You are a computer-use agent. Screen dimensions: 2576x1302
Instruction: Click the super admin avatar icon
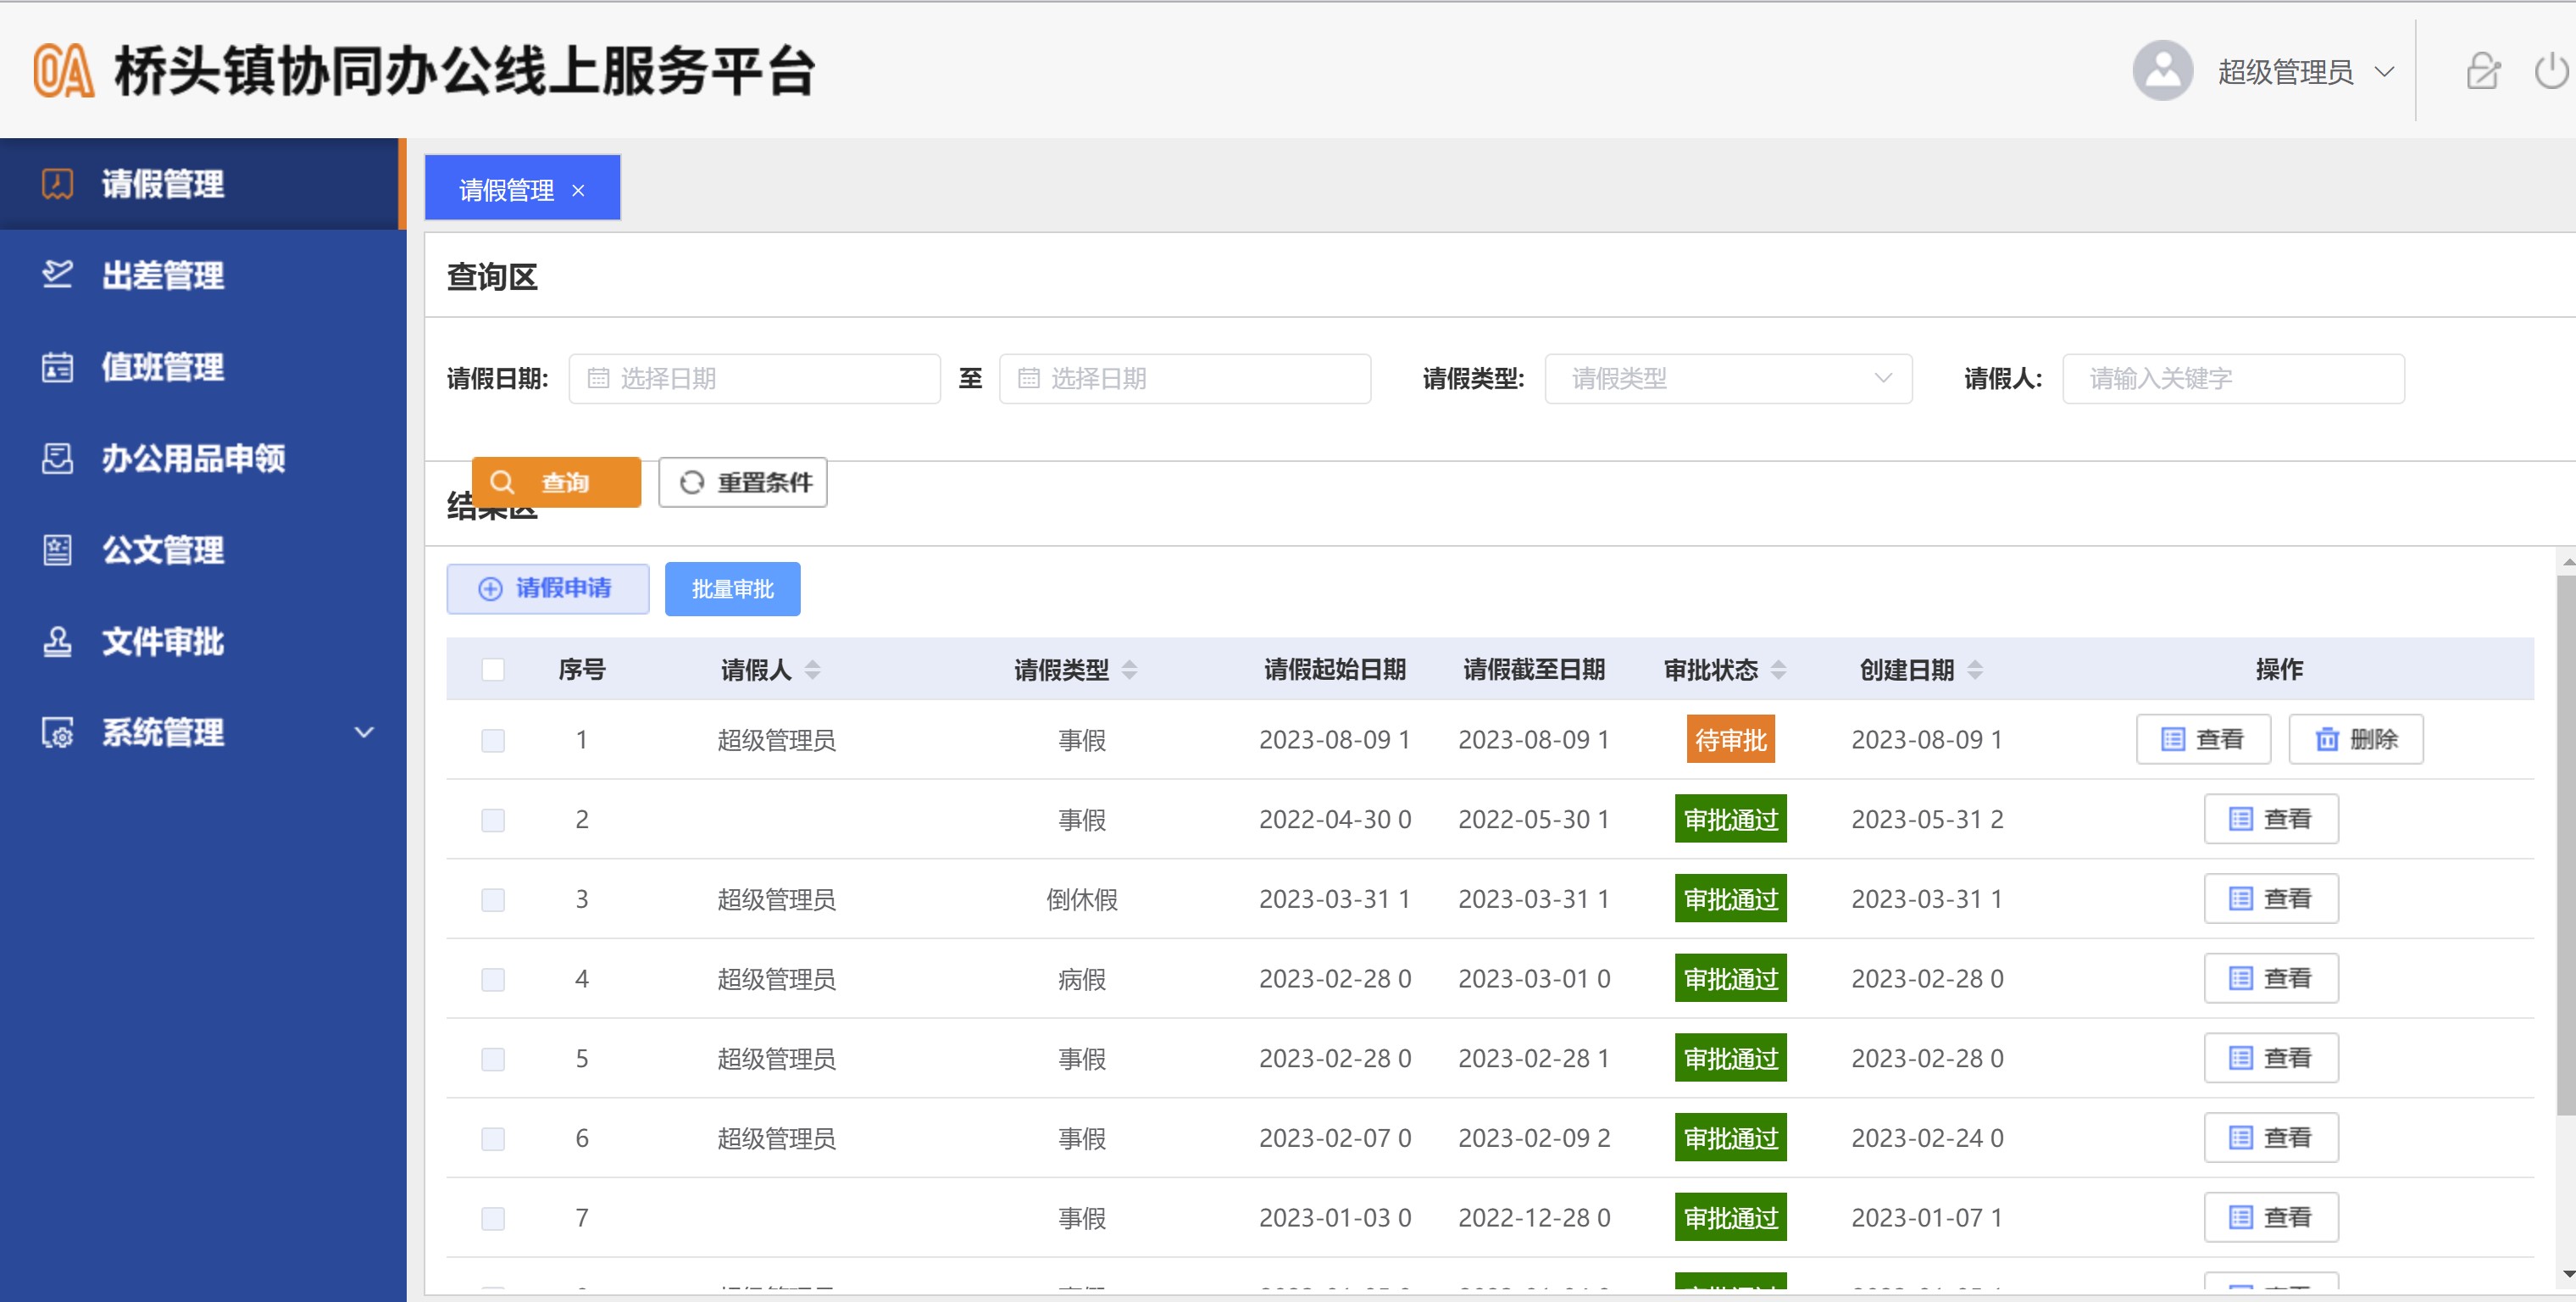tap(2162, 71)
